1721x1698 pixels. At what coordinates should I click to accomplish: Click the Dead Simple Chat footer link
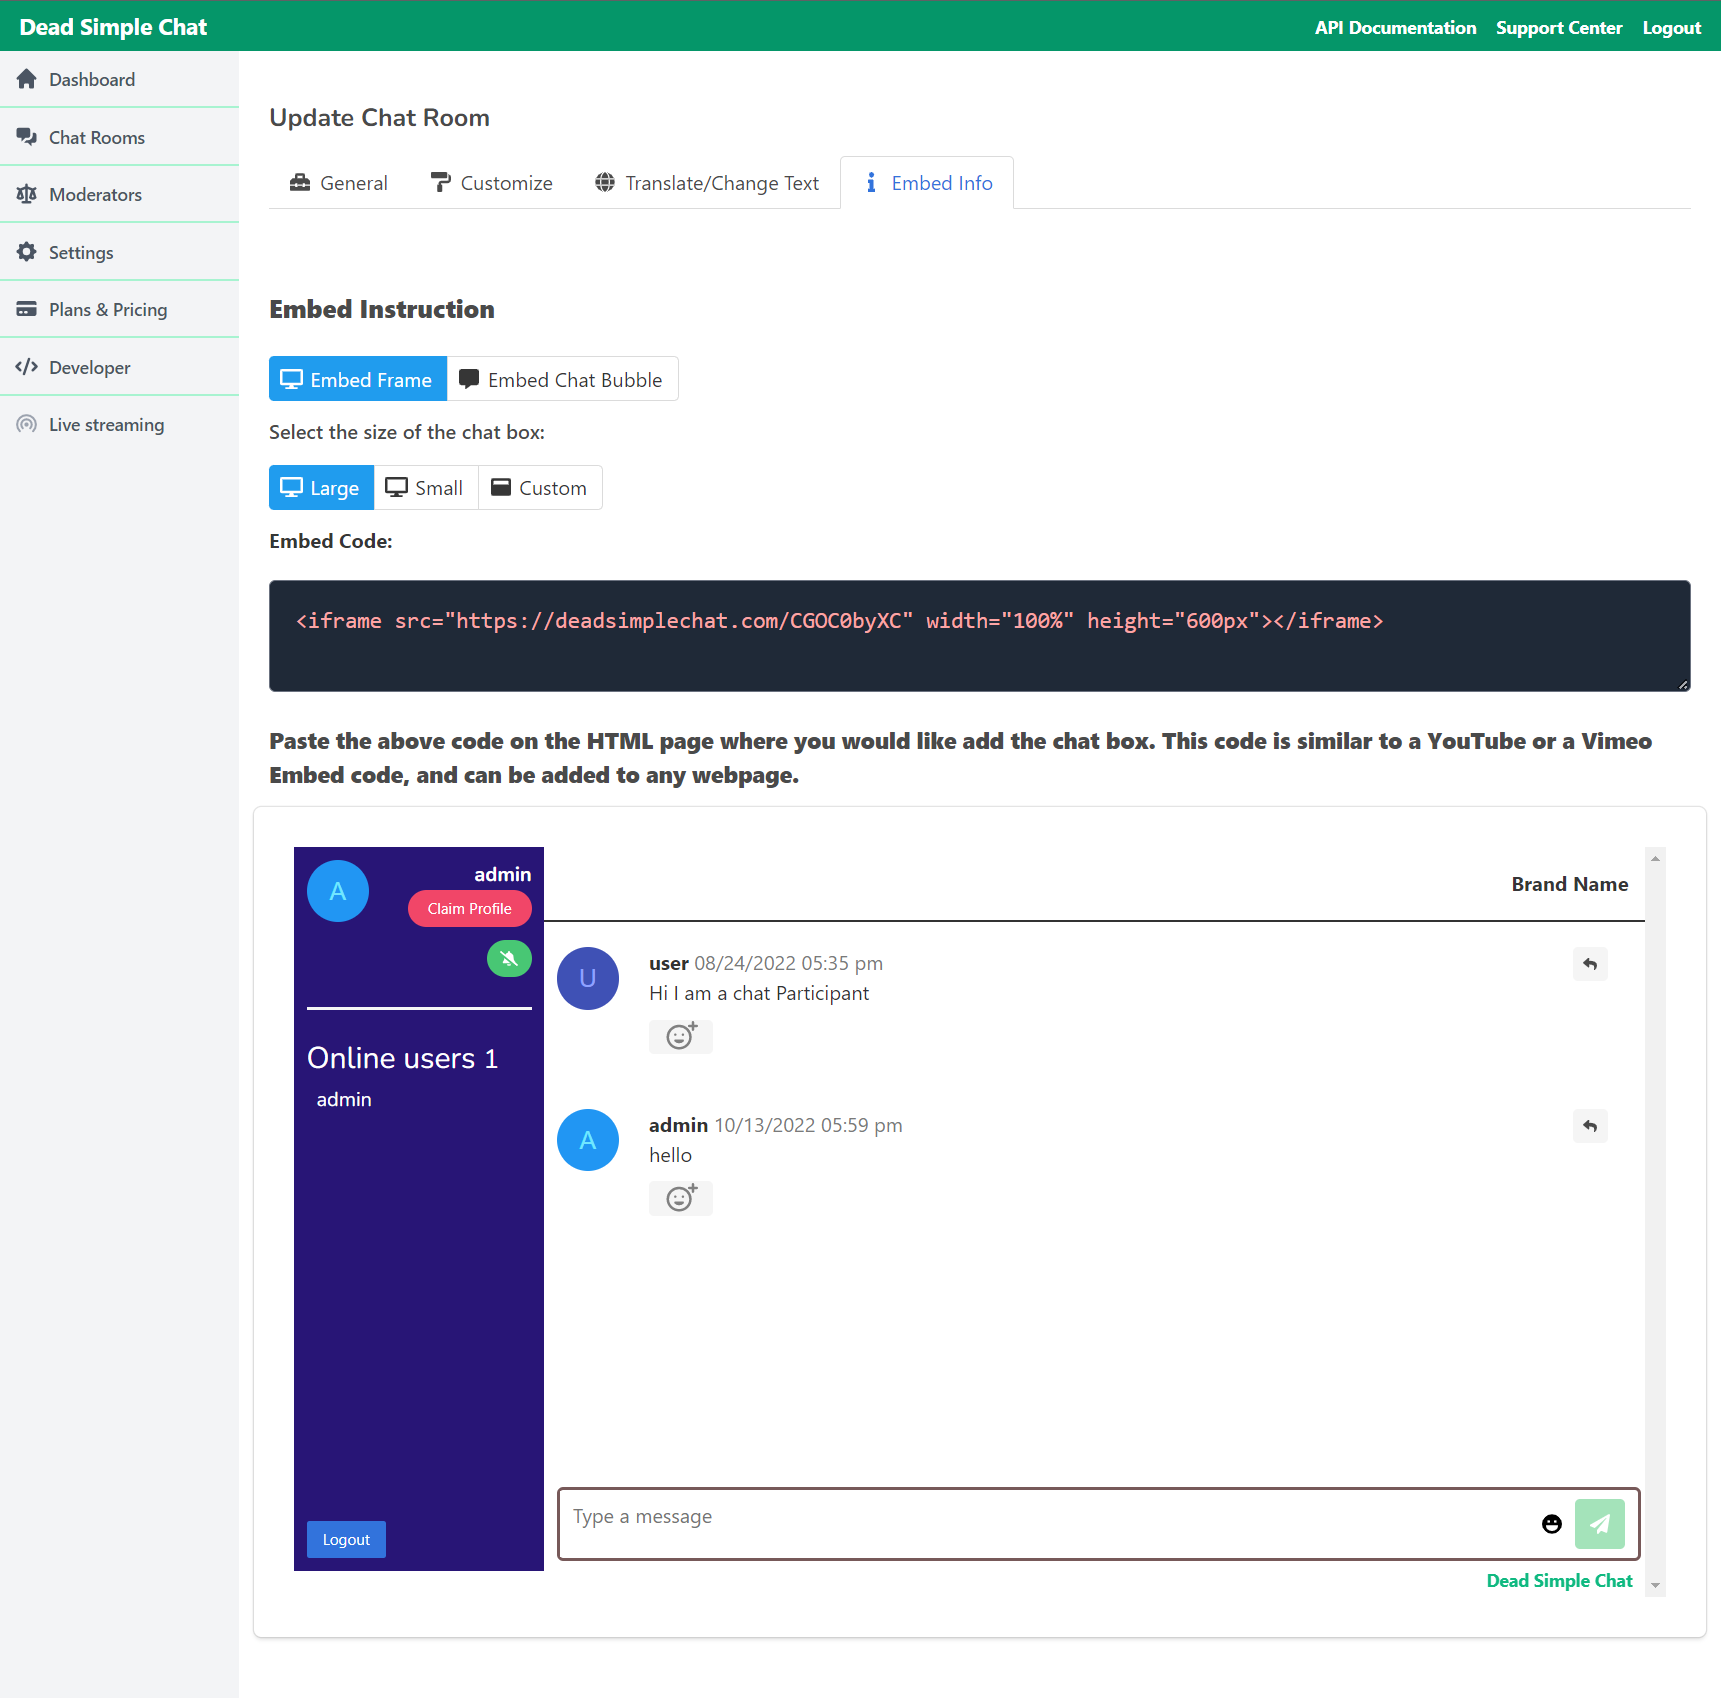tap(1559, 1581)
